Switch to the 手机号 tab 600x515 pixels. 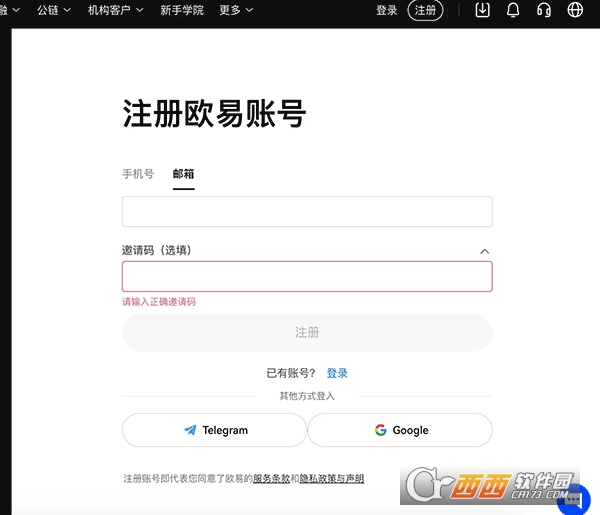coord(138,174)
